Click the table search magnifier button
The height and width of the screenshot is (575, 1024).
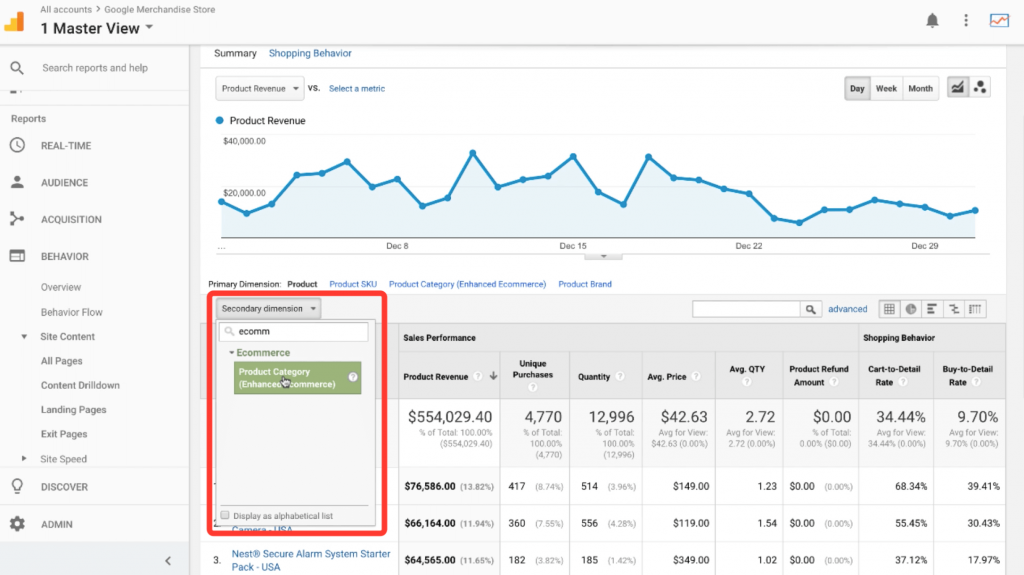click(810, 309)
